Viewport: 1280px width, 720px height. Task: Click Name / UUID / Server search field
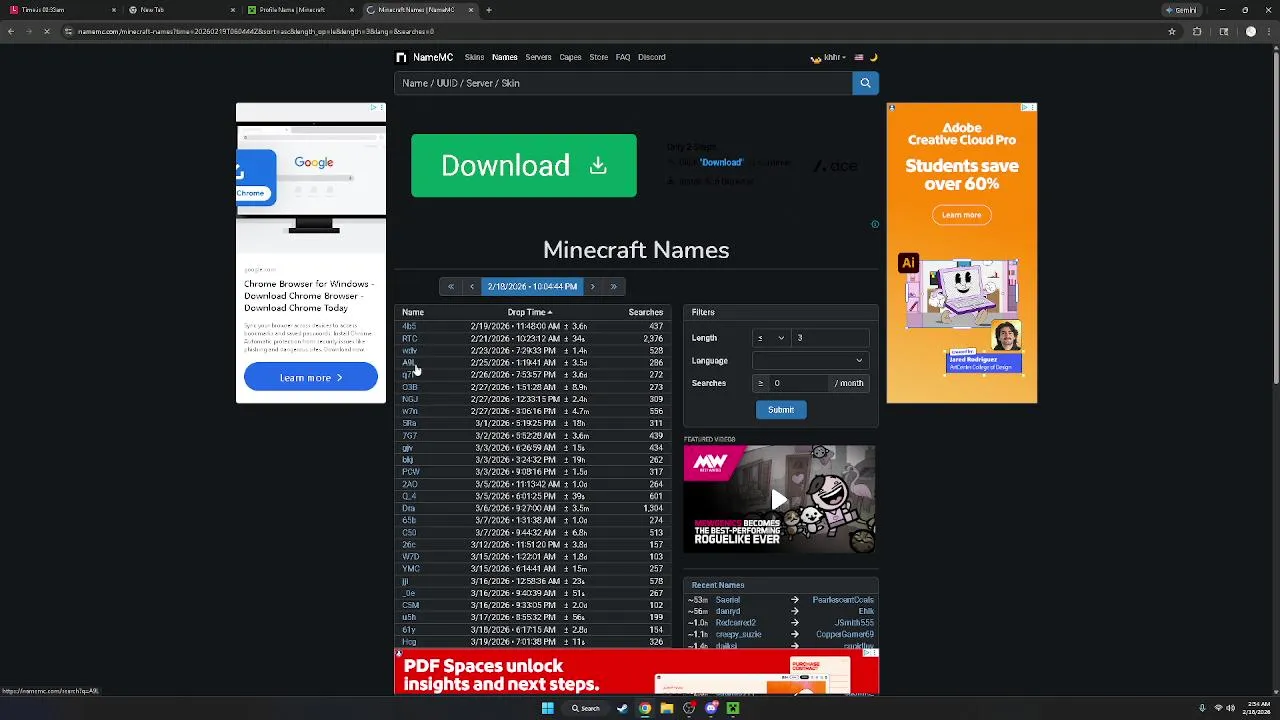623,83
